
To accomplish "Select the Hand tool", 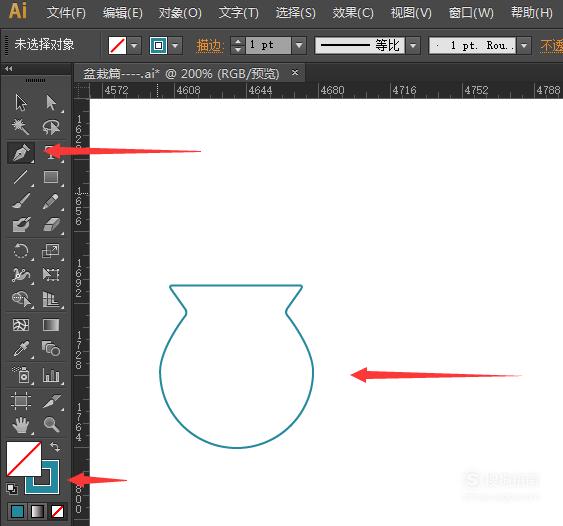I will 21,425.
